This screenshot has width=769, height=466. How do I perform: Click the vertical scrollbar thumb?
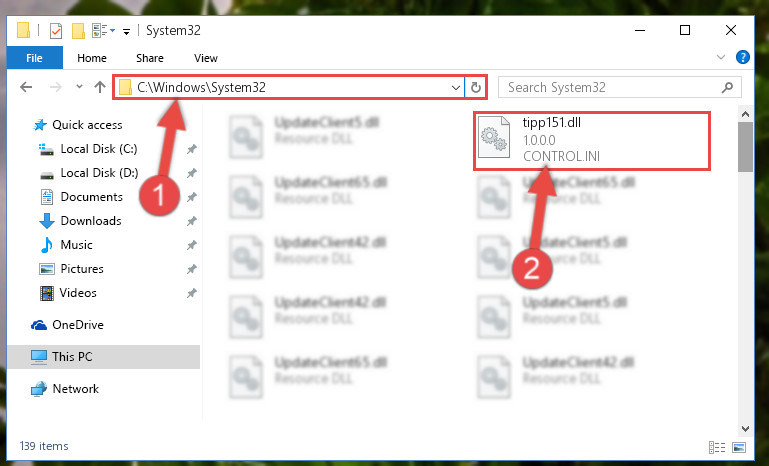745,147
